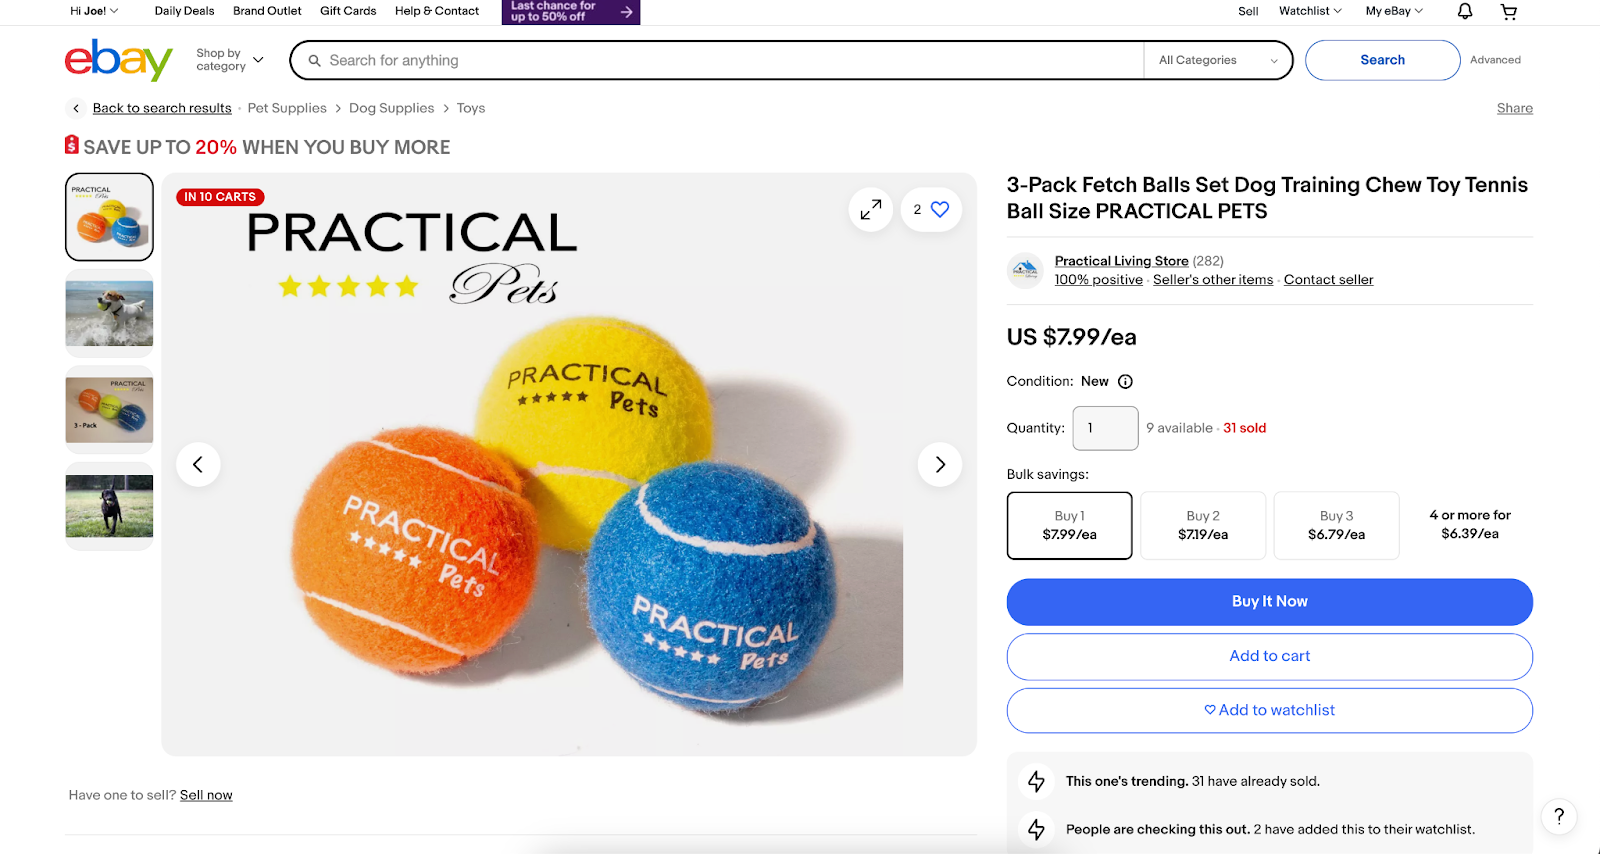Viewport: 1600px width, 854px height.
Task: Toggle the watch heart on the product image
Action: pos(937,209)
